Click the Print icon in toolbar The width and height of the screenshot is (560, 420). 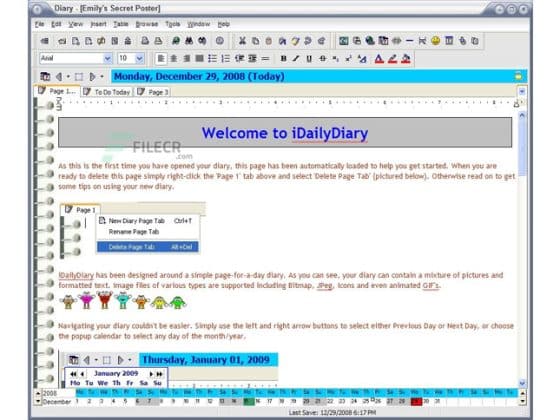coord(158,41)
